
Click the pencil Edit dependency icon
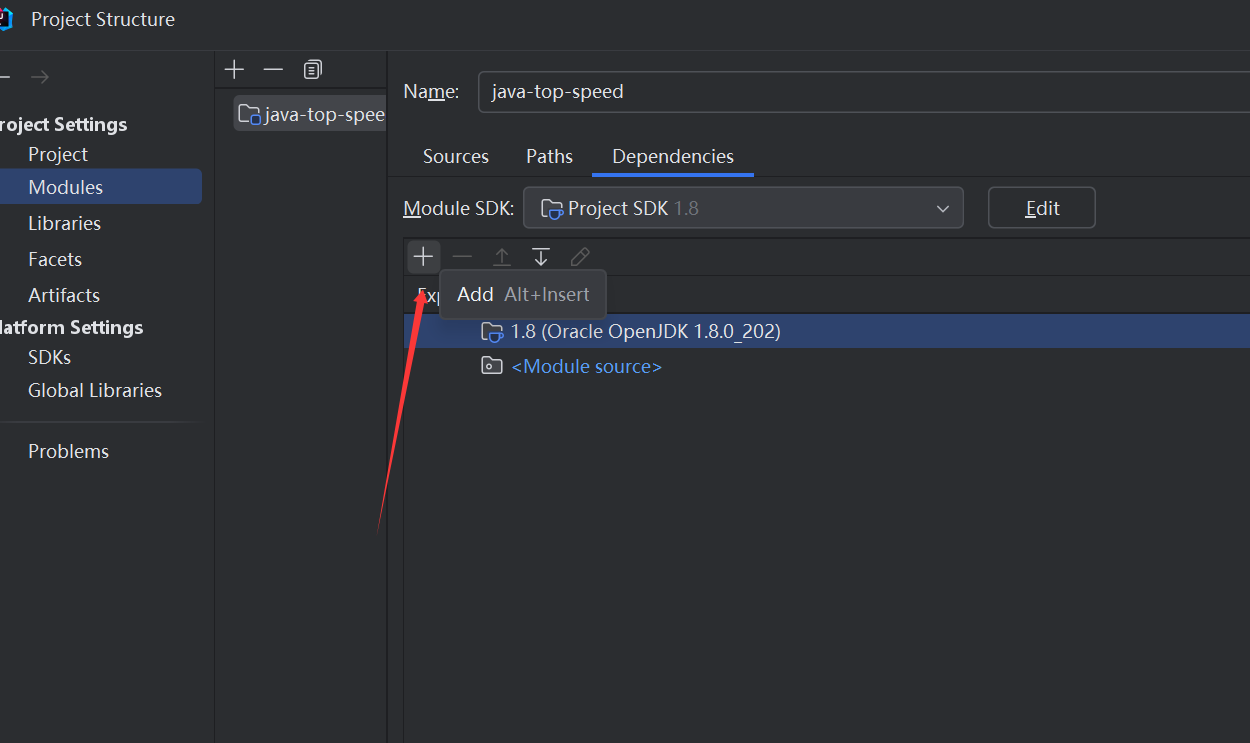580,257
